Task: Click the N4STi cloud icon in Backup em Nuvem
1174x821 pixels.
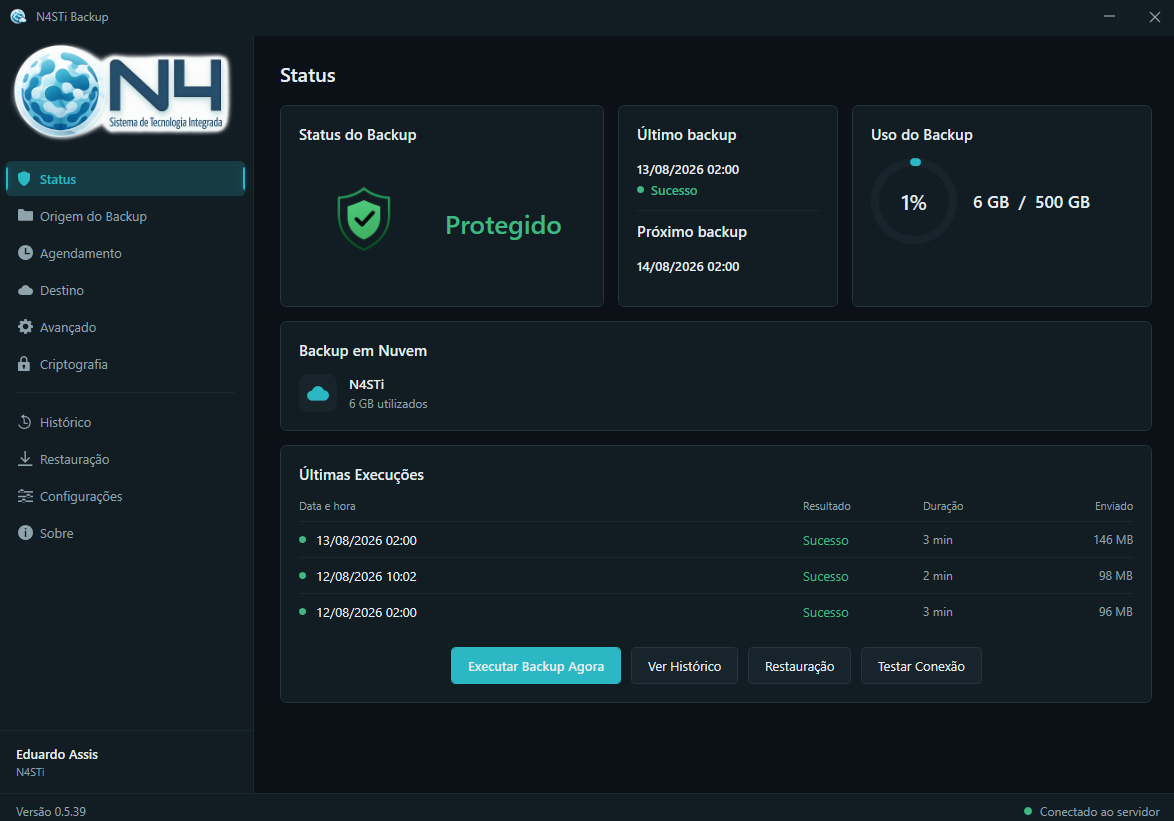Action: (318, 394)
